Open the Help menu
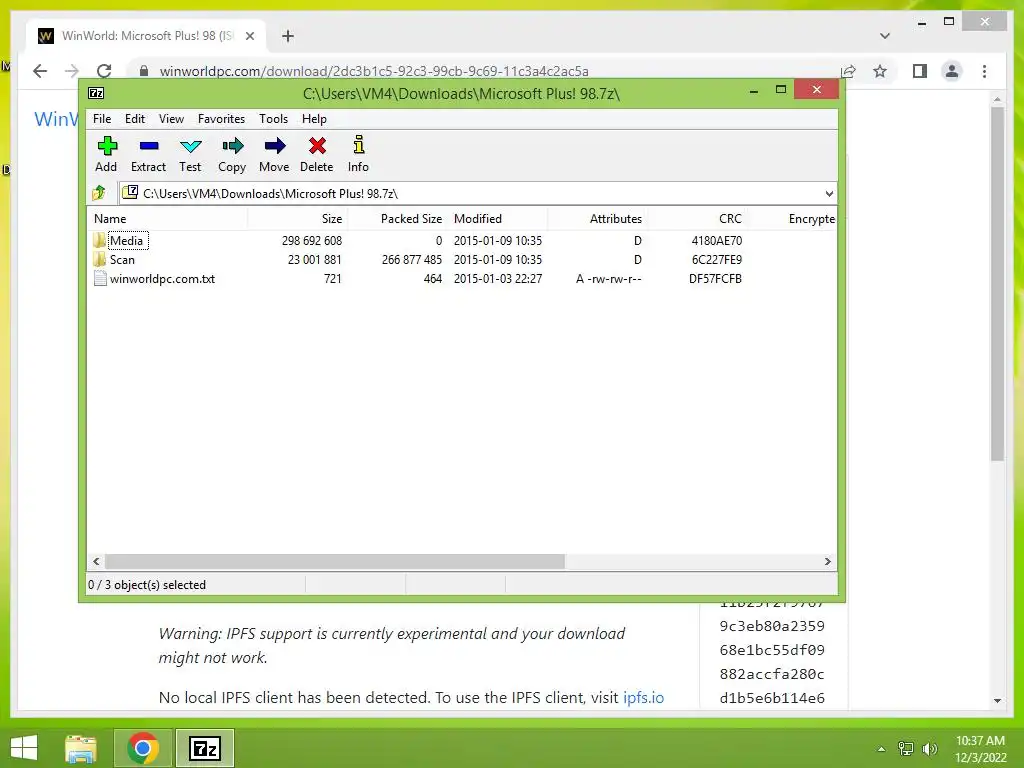 [x=314, y=119]
